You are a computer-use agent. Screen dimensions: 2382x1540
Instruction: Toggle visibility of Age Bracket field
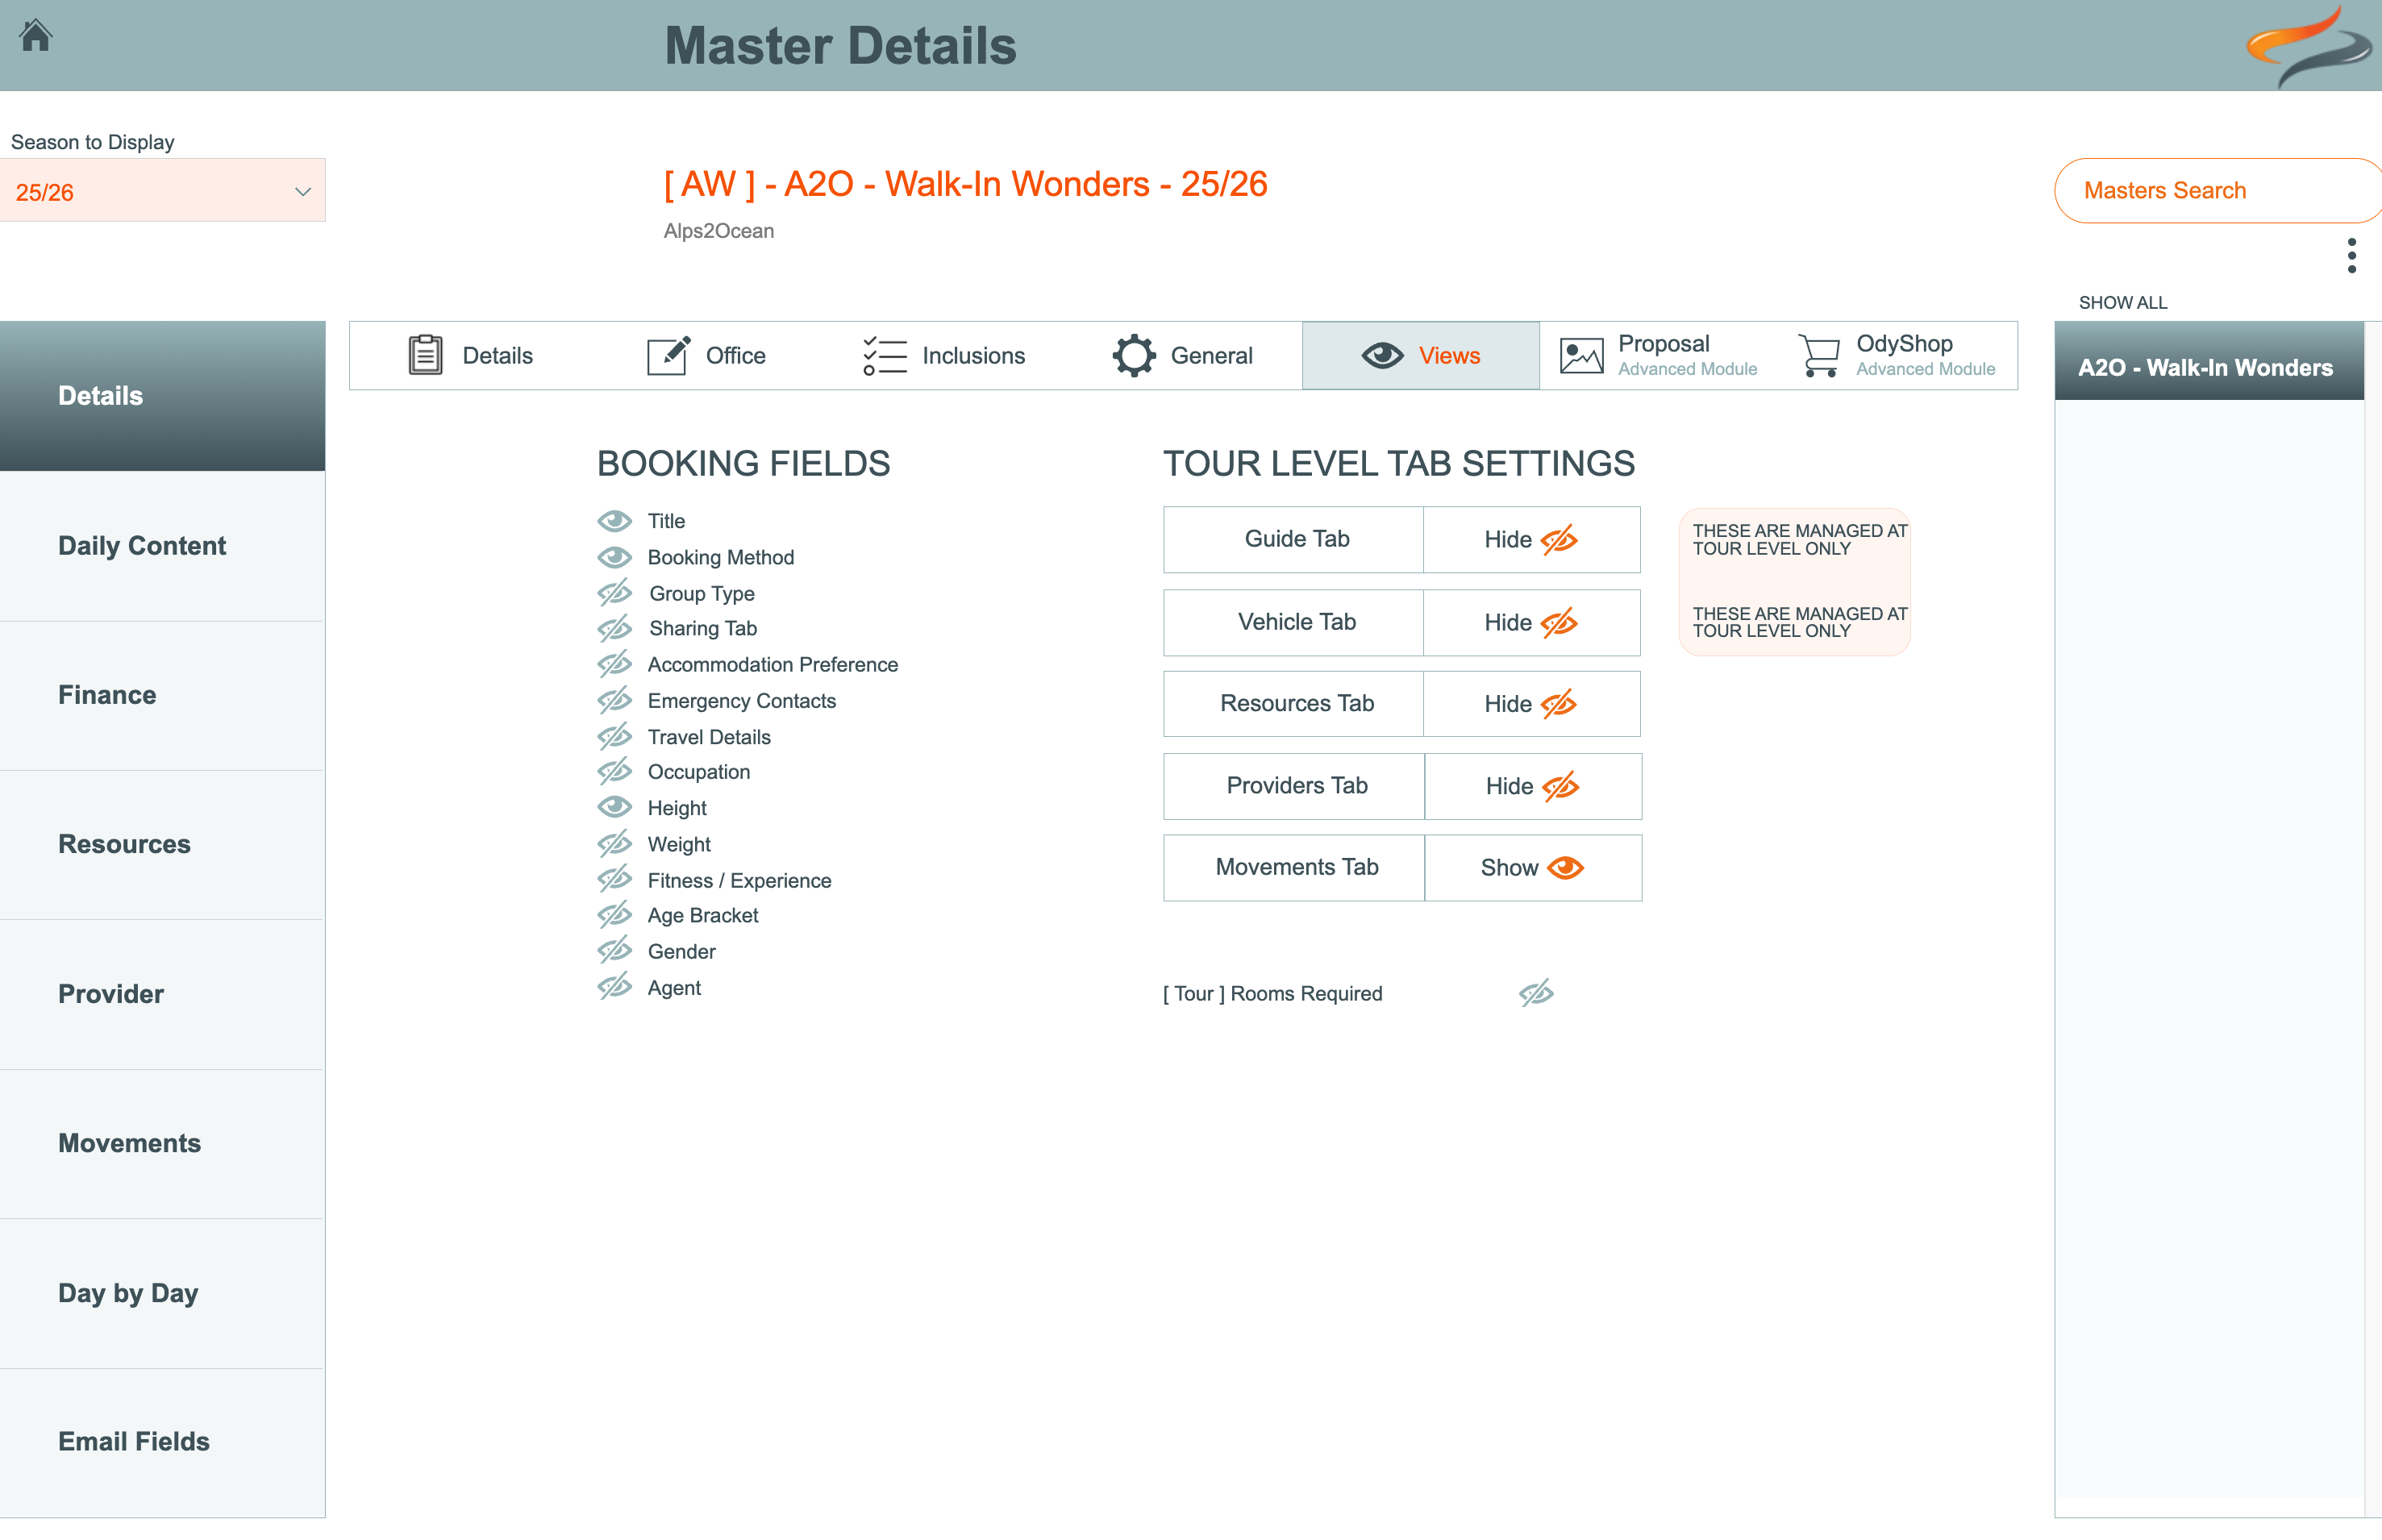[615, 915]
